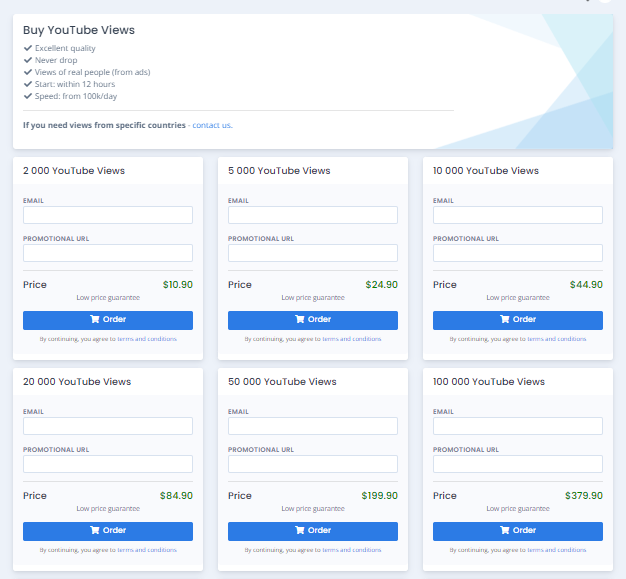
Task: Focus Email field in 20 000 Views card
Action: (108, 426)
